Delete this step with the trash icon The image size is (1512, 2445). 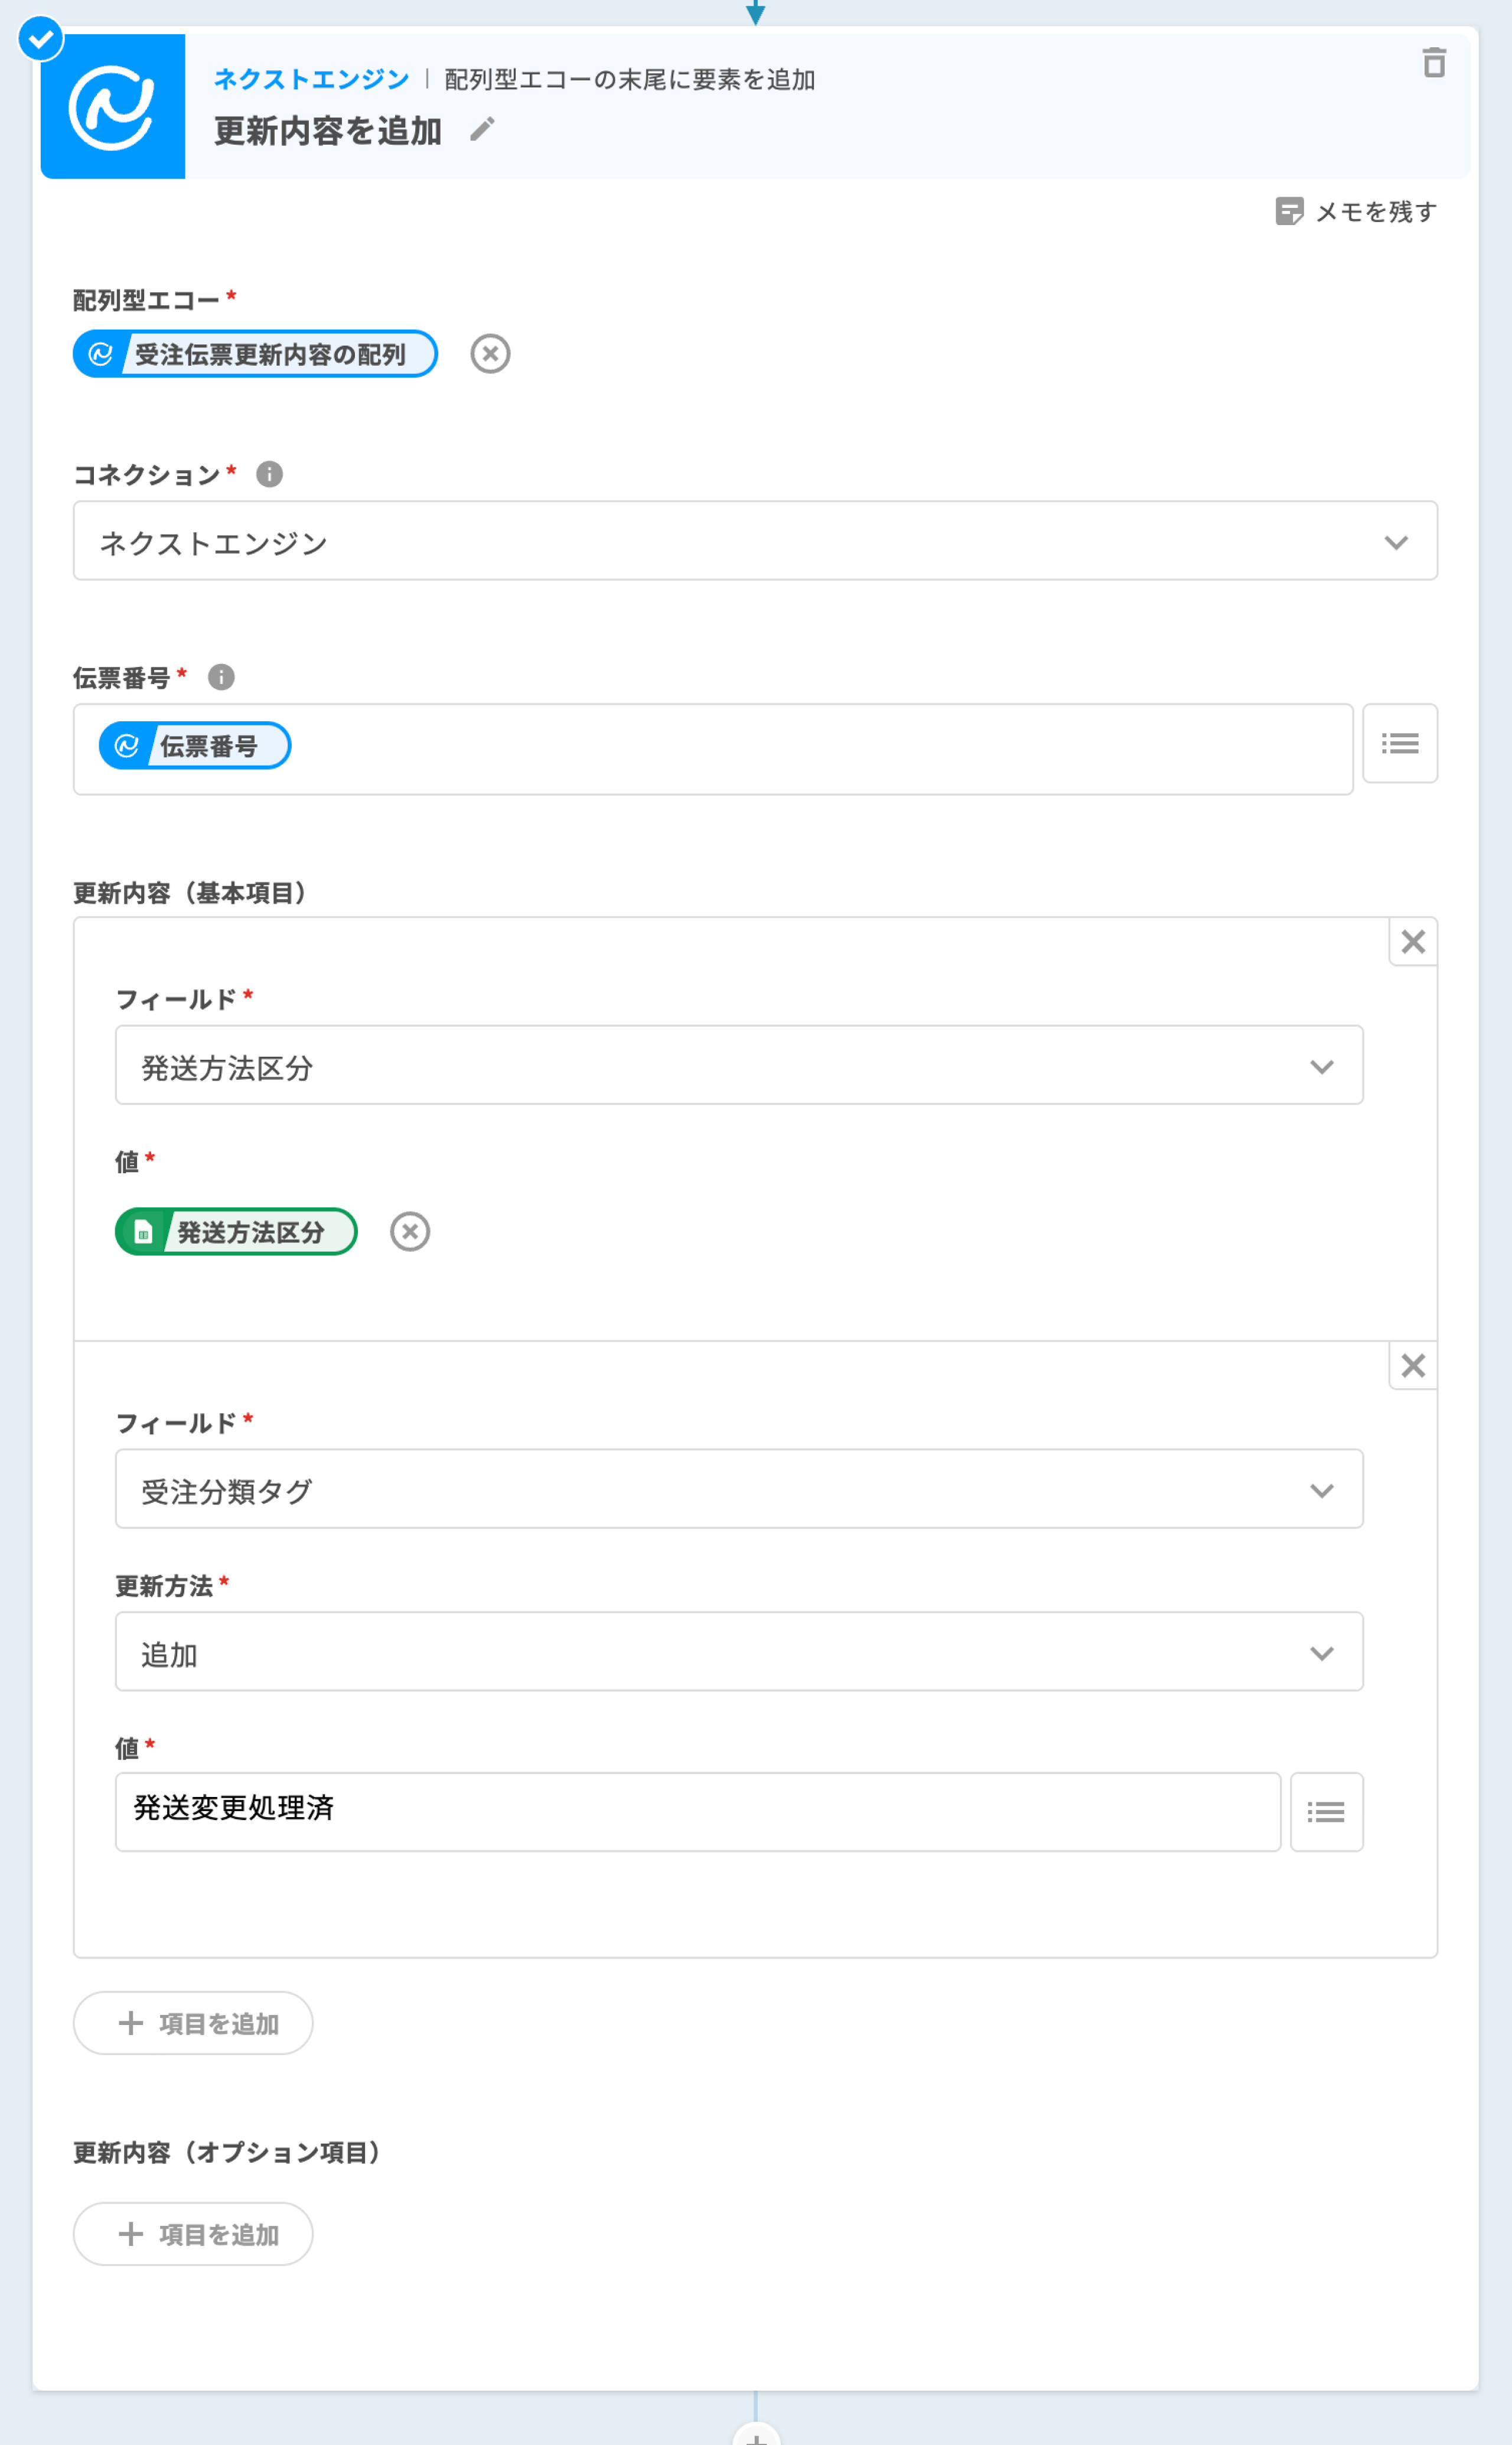[1433, 63]
